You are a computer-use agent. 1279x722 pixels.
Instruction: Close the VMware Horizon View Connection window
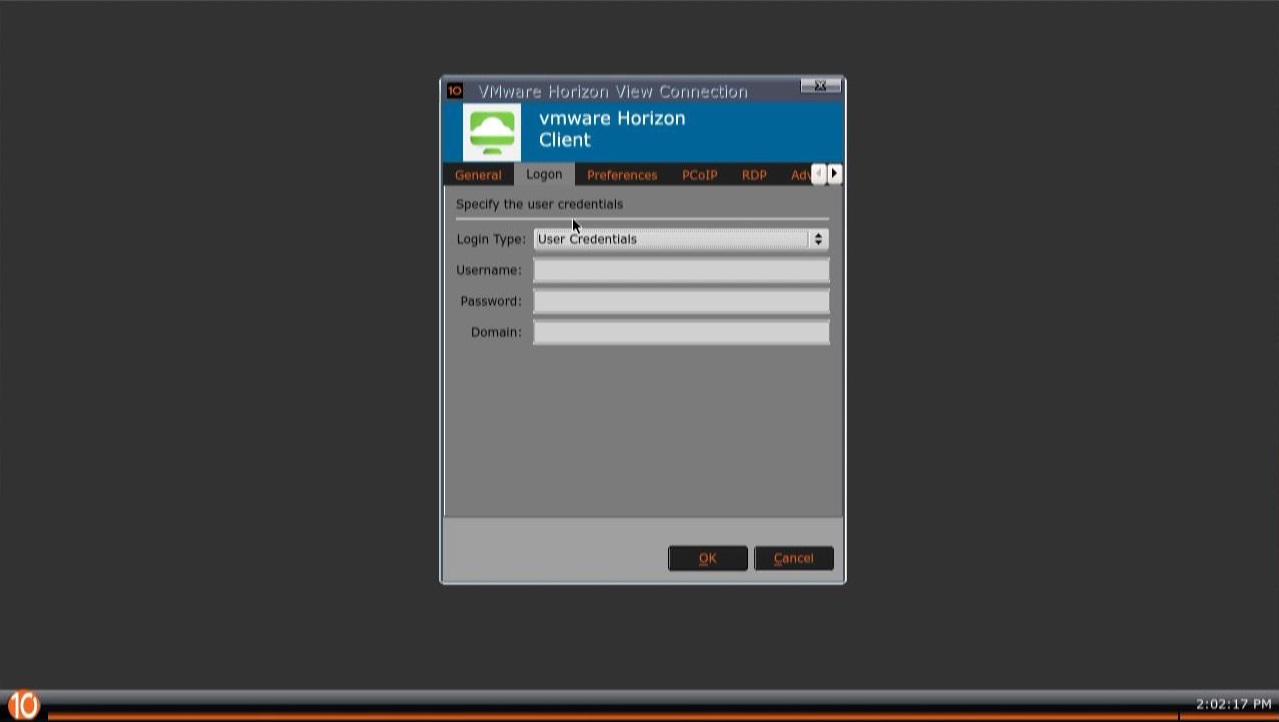coord(820,87)
